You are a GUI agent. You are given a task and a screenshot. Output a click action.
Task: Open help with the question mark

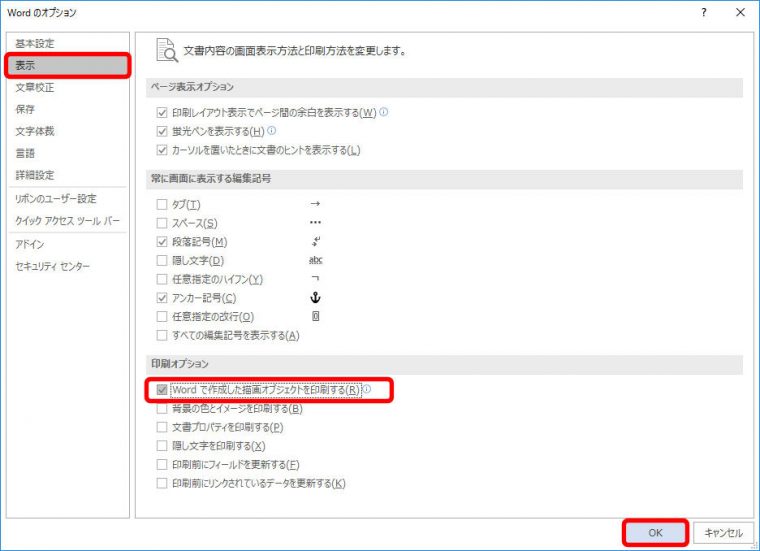704,13
